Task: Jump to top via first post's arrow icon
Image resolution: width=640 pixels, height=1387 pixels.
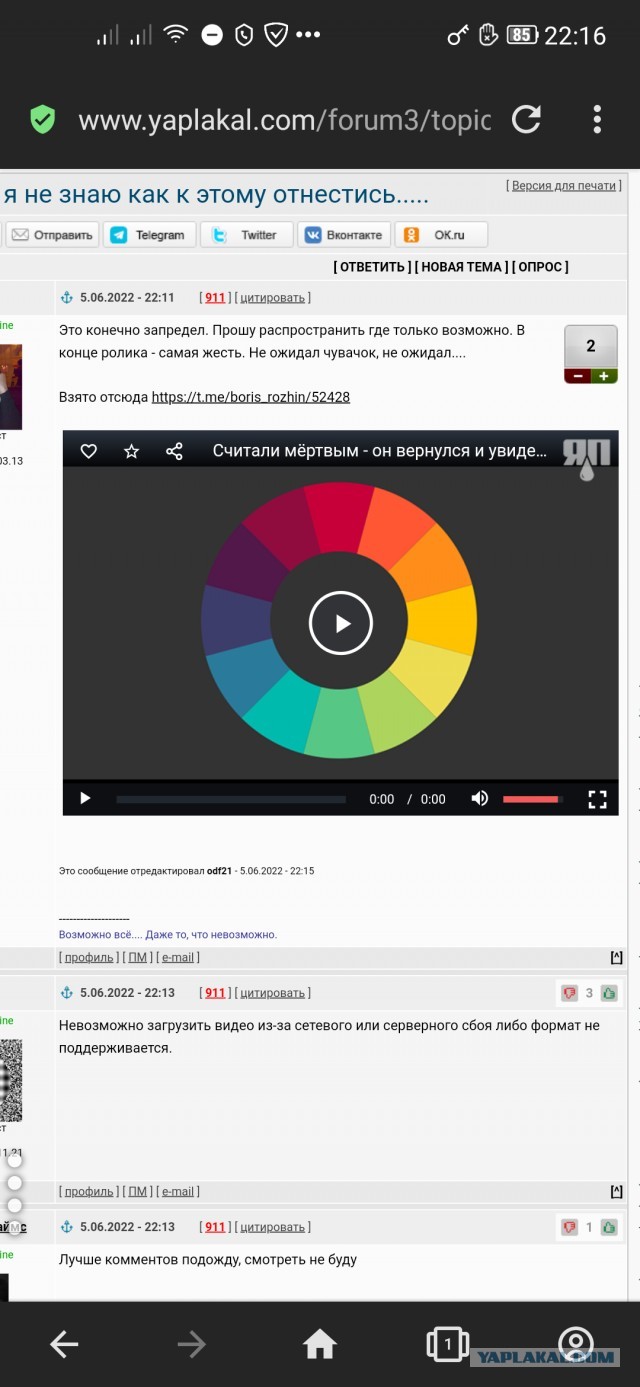Action: point(616,957)
